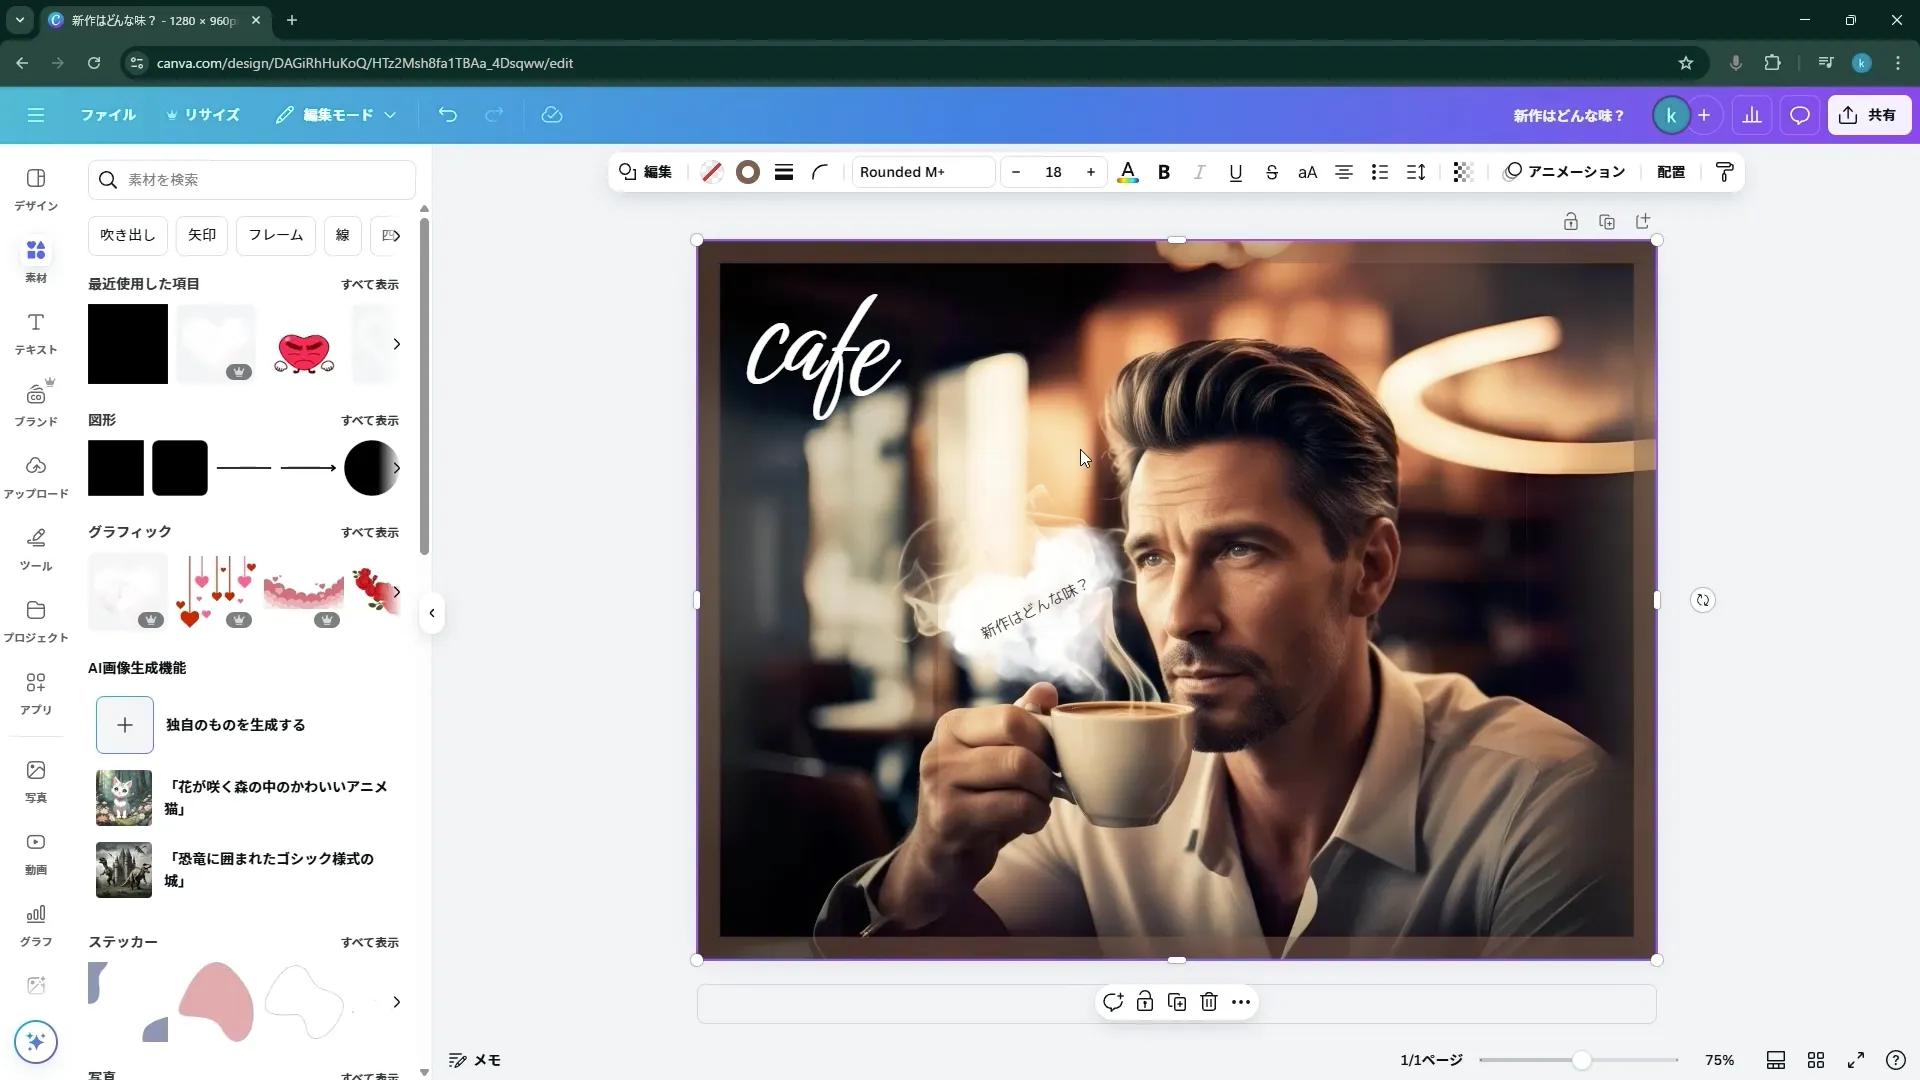This screenshot has width=1920, height=1080.
Task: Click the copy style paint roller icon
Action: [x=1724, y=172]
